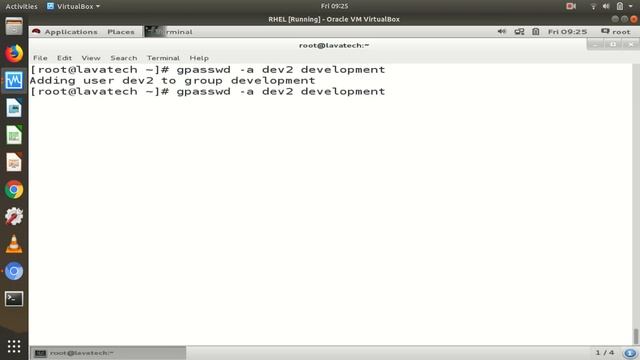Click the Terminal app button in the RHEL panel
Image resolution: width=640 pixels, height=360 pixels.
169,31
